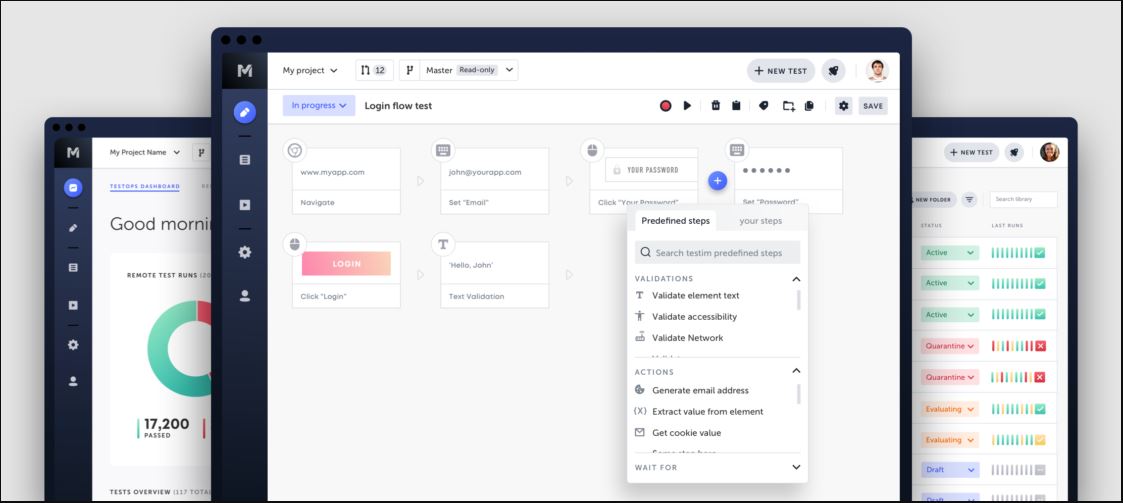Click the Actions list scrollbar

click(x=799, y=394)
